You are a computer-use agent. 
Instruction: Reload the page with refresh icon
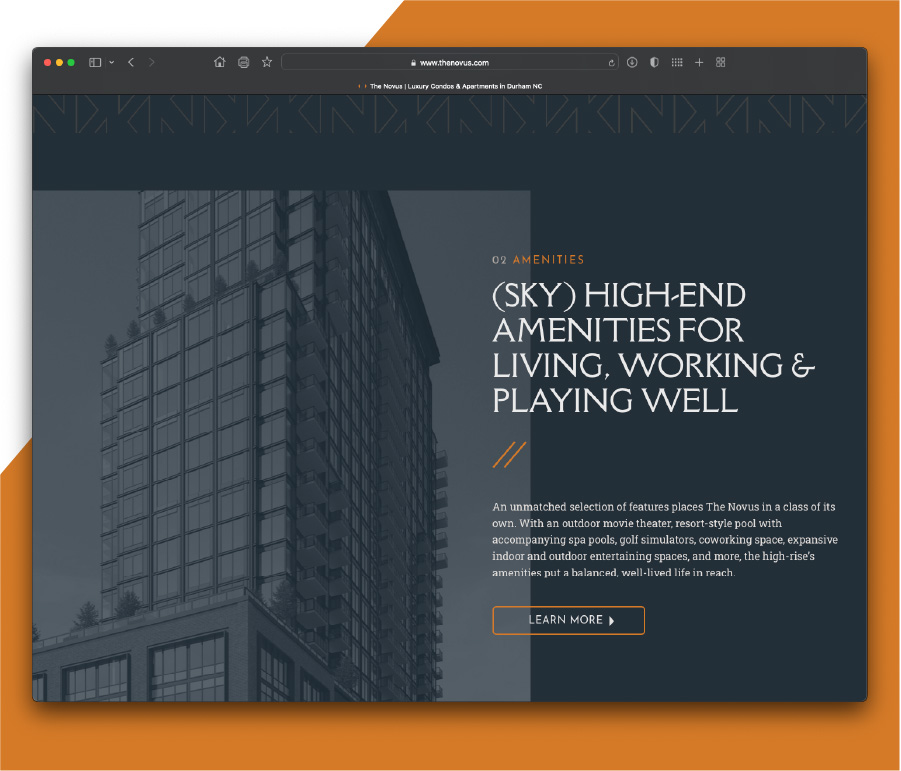pos(611,63)
